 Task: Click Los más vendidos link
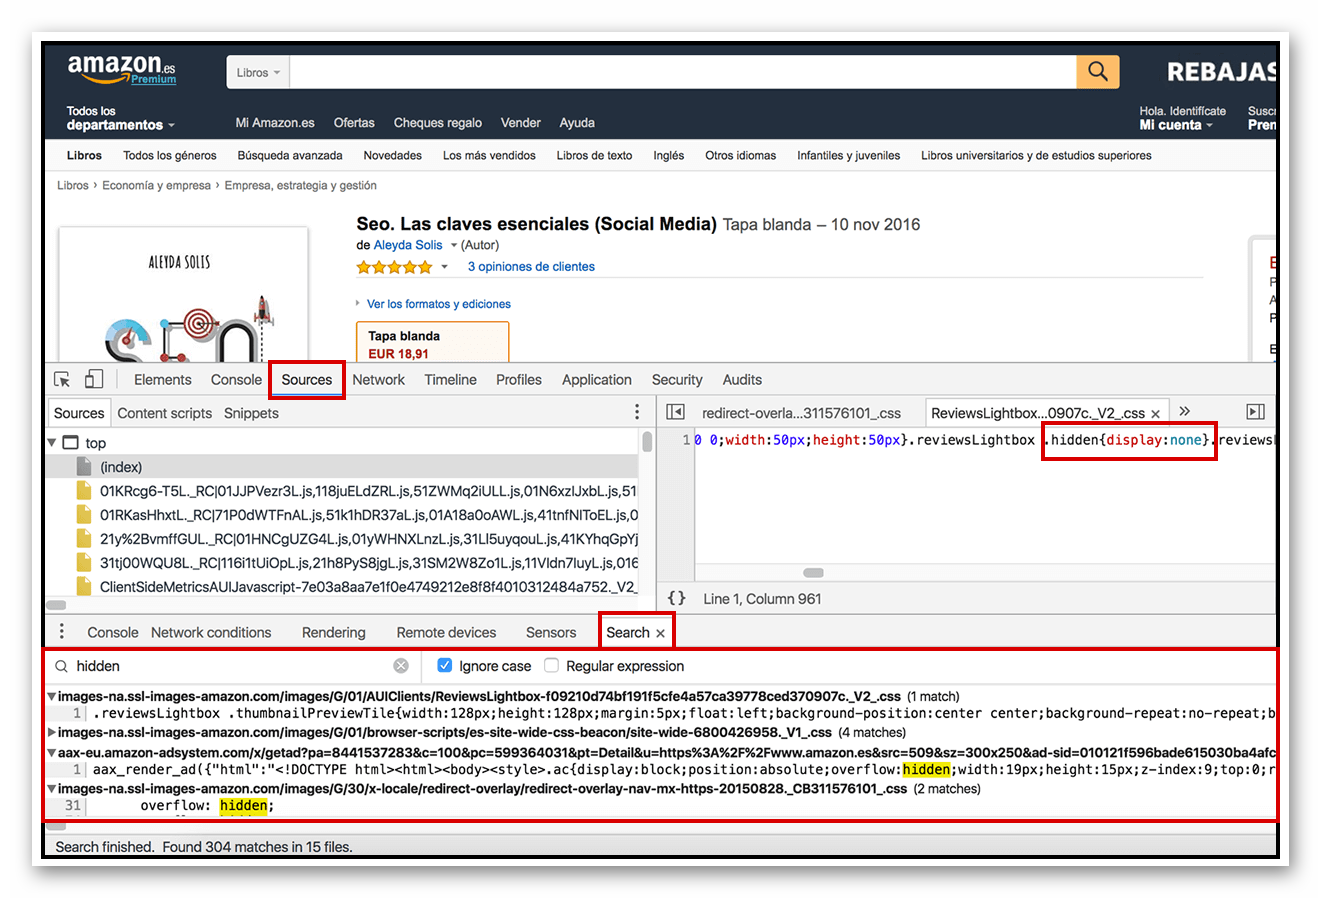tap(489, 156)
